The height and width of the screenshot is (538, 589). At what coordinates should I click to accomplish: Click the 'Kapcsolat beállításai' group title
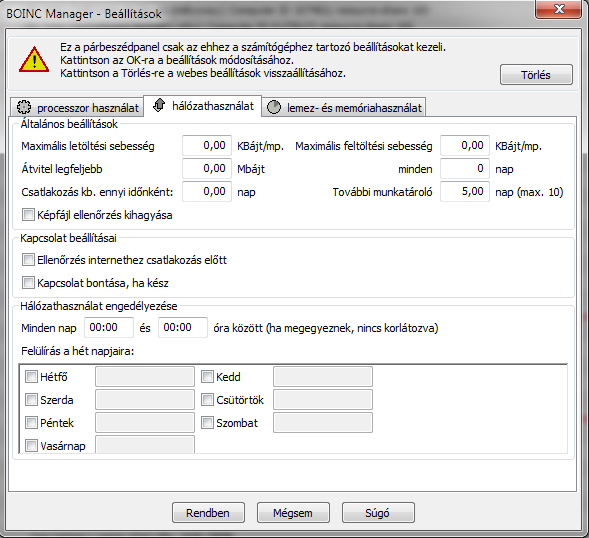[68, 238]
